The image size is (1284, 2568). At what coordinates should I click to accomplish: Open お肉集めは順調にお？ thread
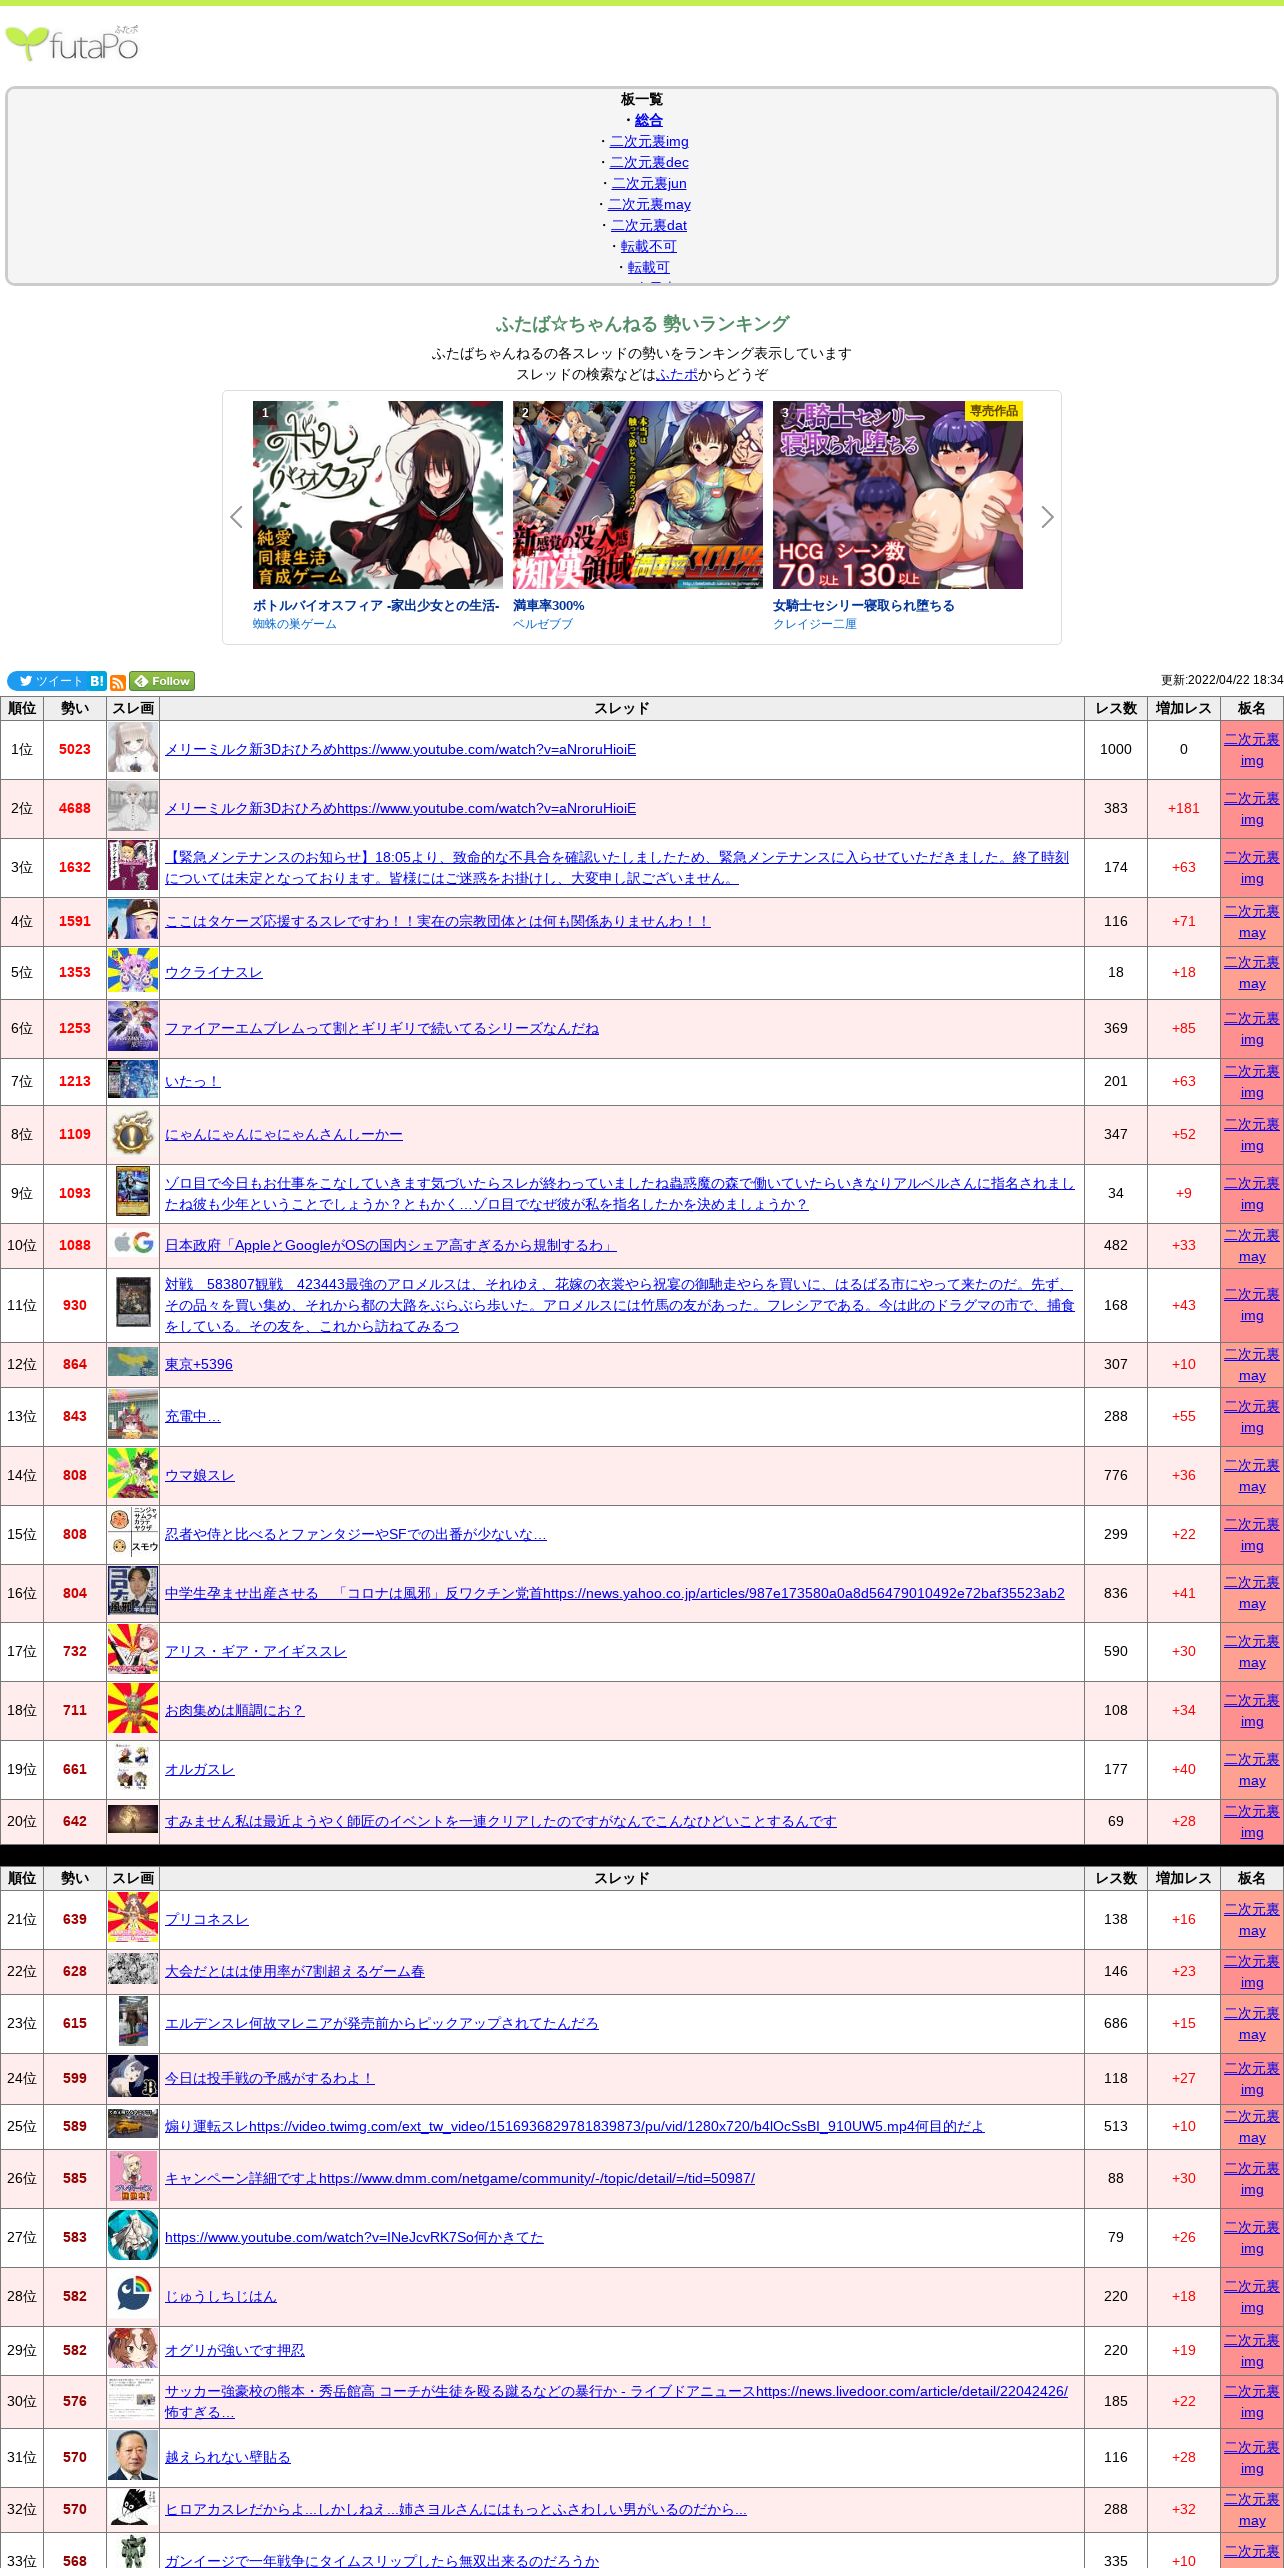tap(234, 1710)
